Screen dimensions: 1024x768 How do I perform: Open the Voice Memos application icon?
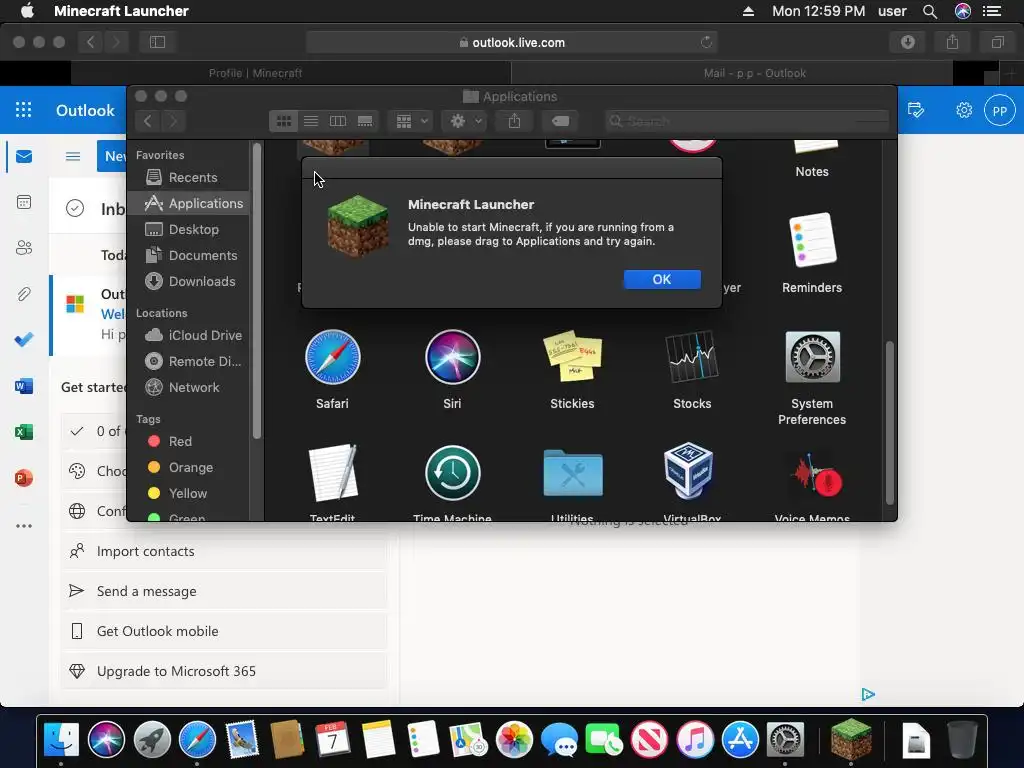click(815, 477)
